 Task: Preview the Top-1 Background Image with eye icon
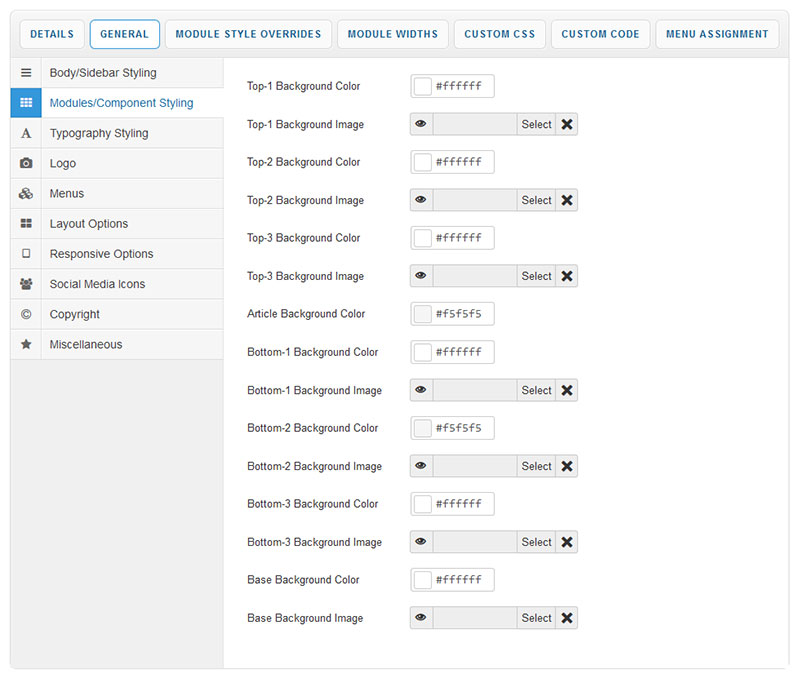[421, 124]
